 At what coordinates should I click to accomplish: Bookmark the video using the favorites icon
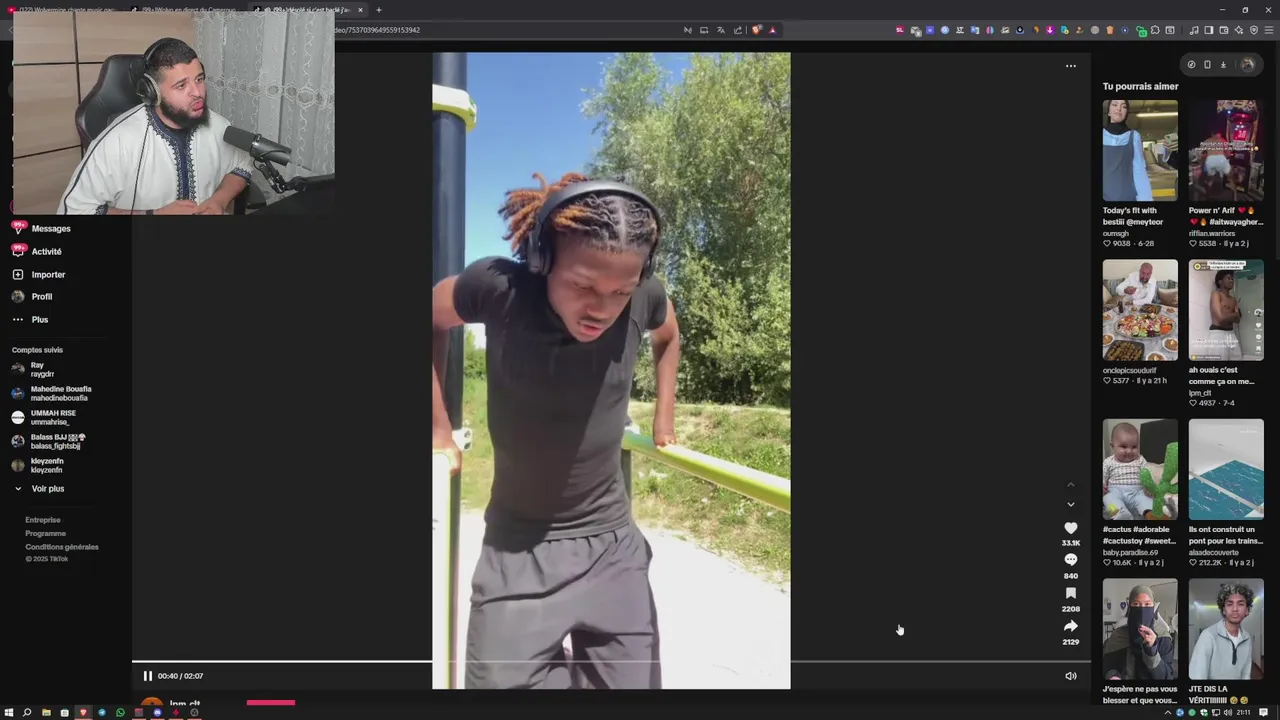coord(1070,593)
